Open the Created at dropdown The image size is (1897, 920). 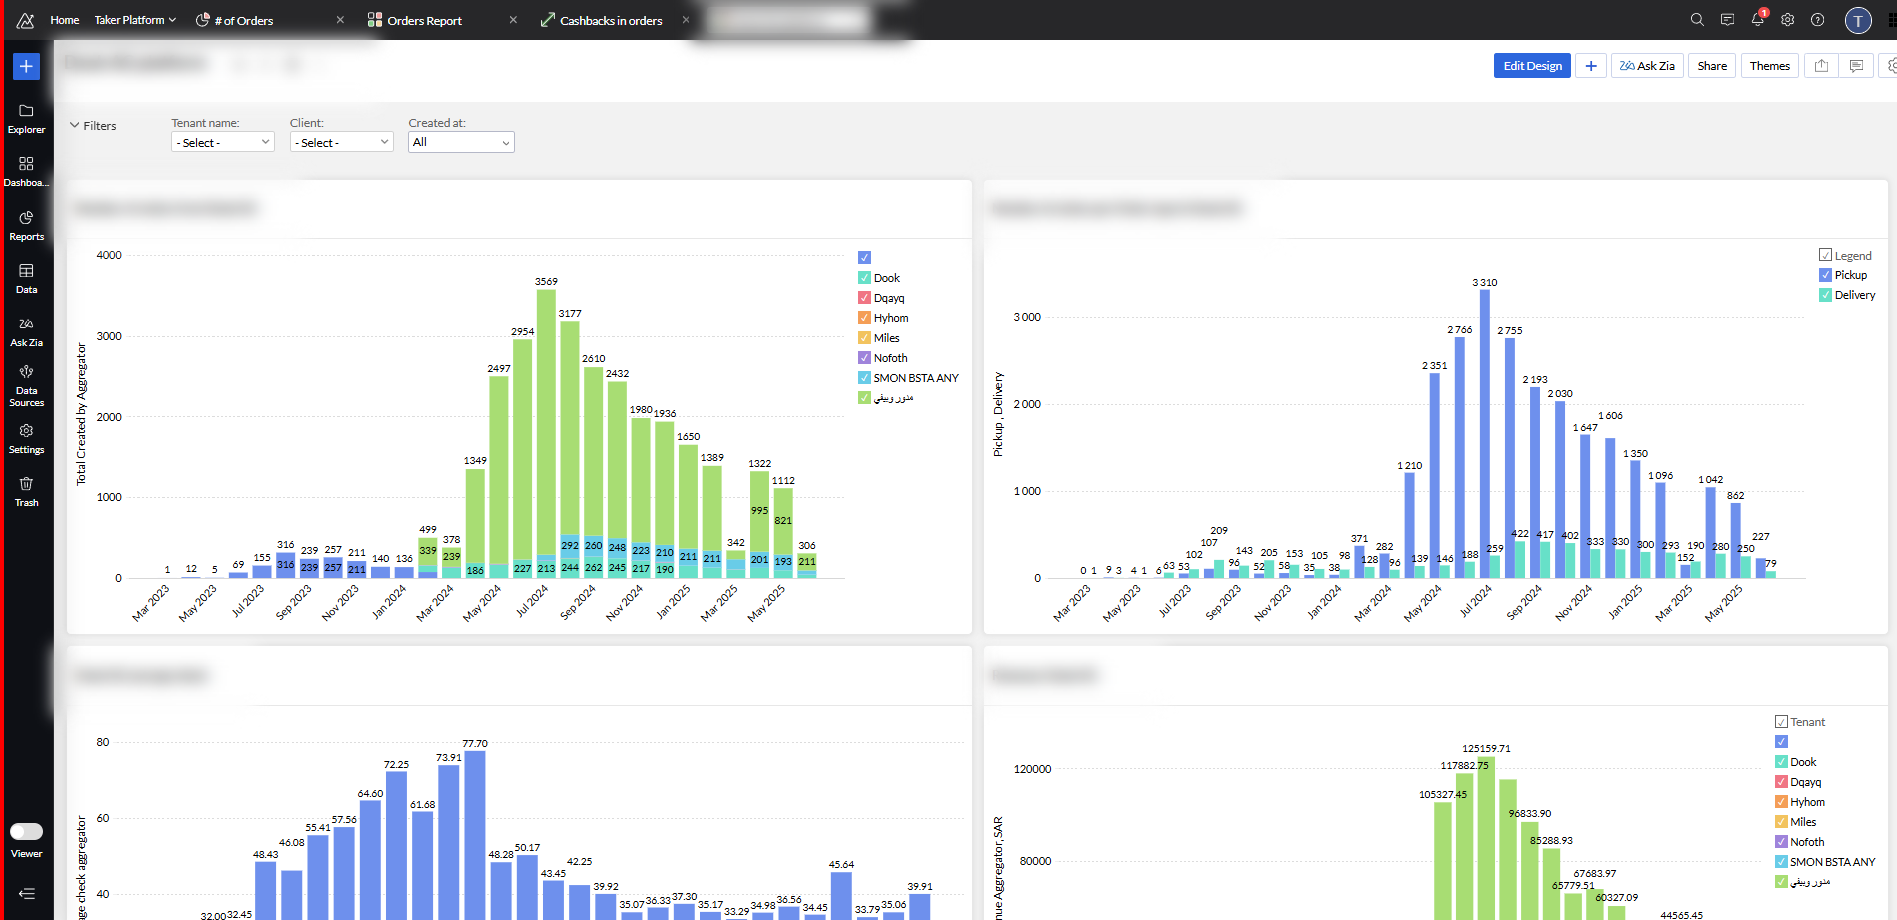[x=461, y=142]
